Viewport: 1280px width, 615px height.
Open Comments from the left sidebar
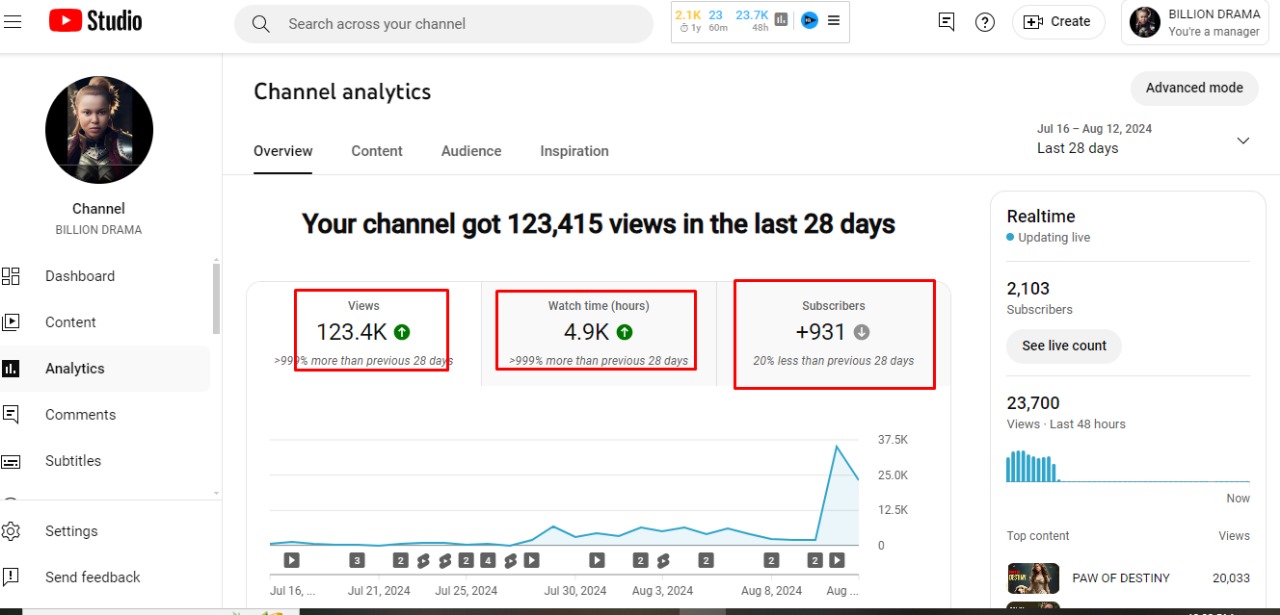[80, 414]
